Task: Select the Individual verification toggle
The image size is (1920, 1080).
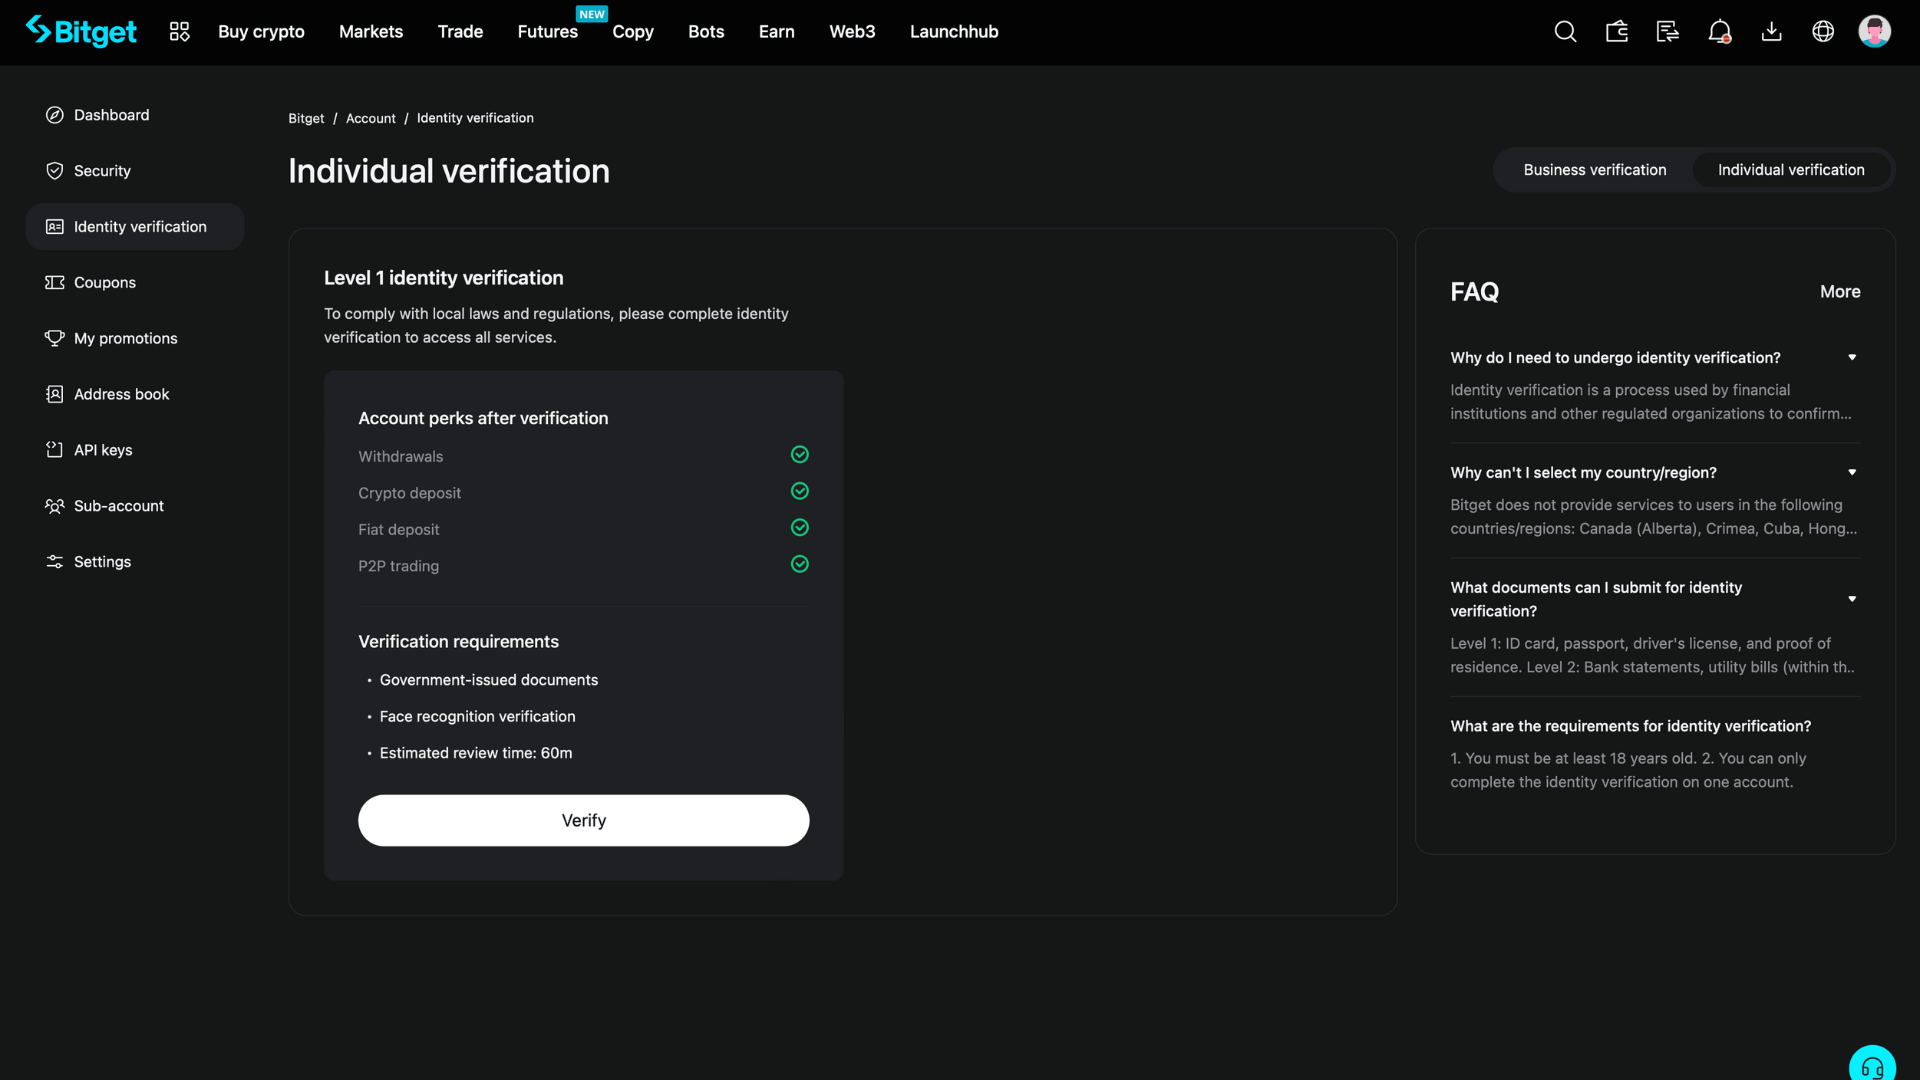Action: (1790, 170)
